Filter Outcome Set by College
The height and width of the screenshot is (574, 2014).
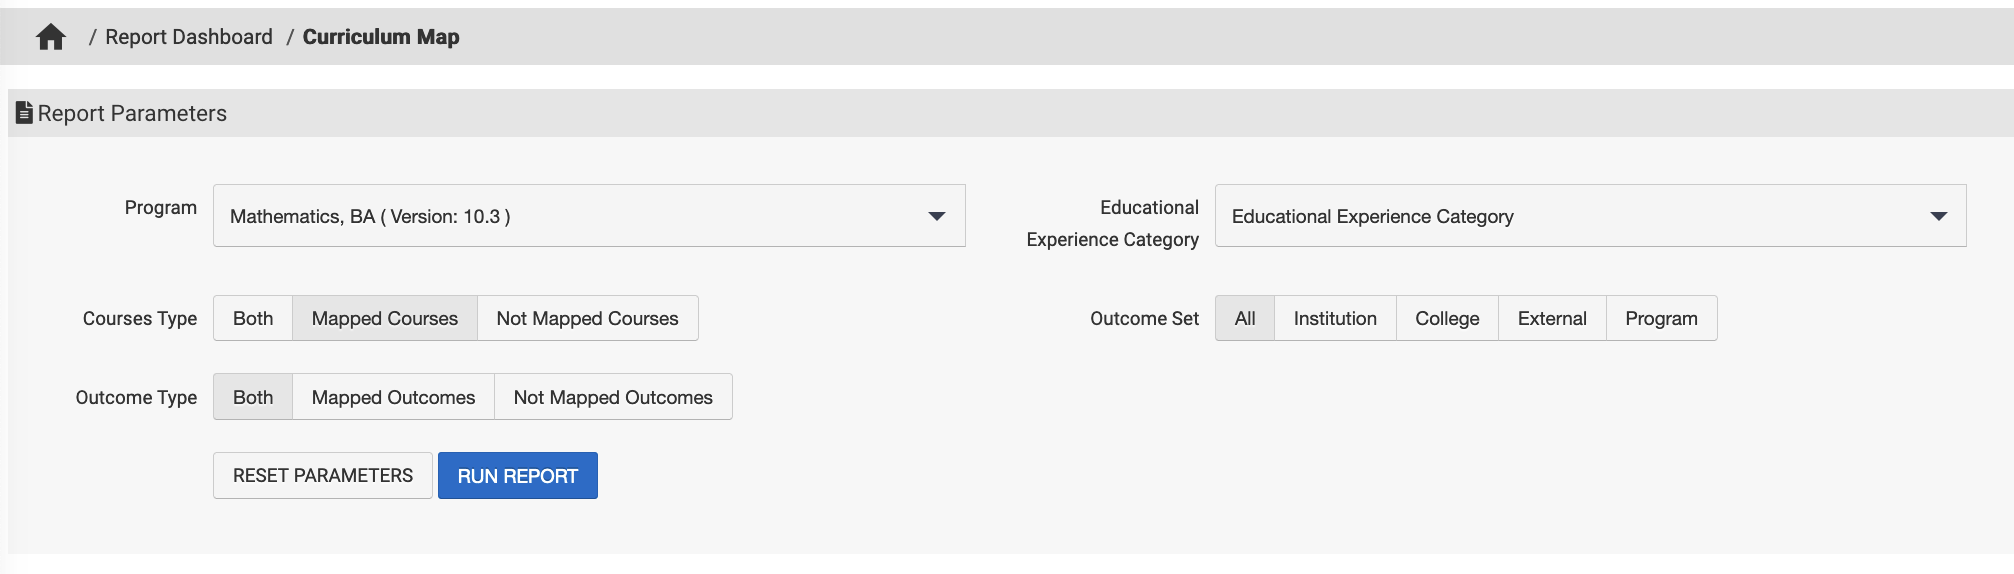pyautogui.click(x=1447, y=318)
